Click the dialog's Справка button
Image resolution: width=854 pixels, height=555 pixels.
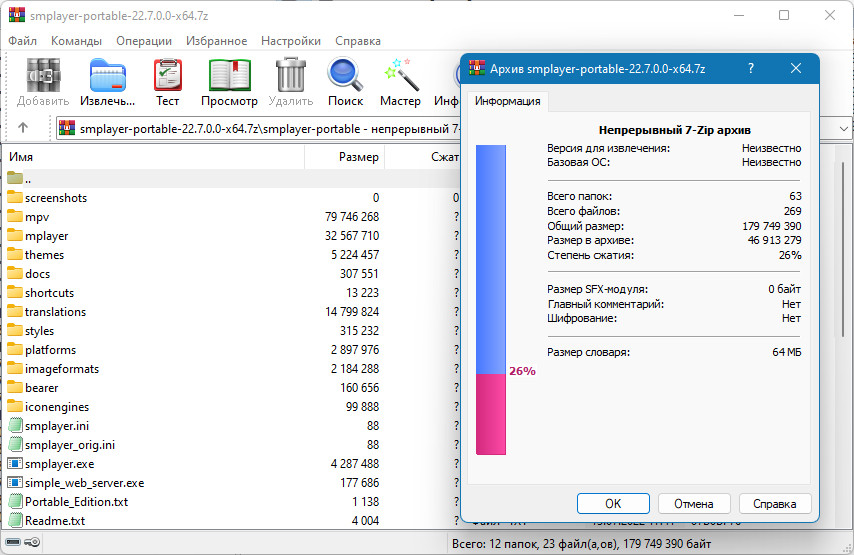pyautogui.click(x=774, y=504)
